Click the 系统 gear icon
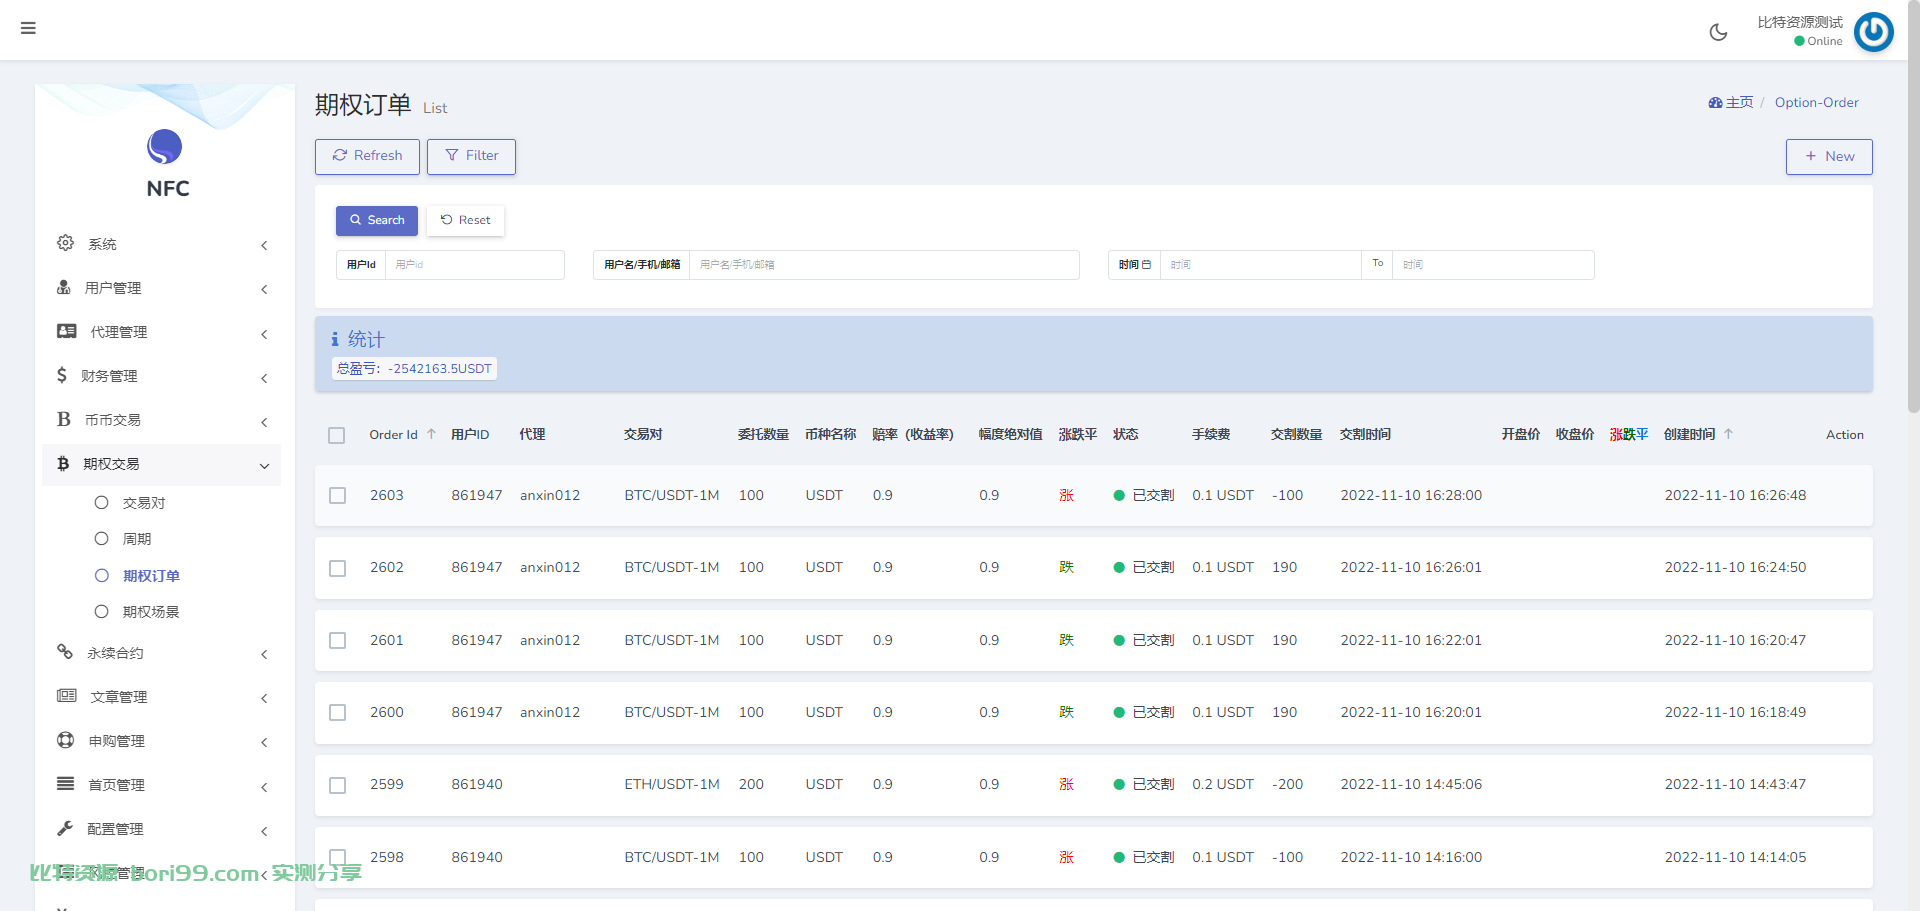 point(66,243)
